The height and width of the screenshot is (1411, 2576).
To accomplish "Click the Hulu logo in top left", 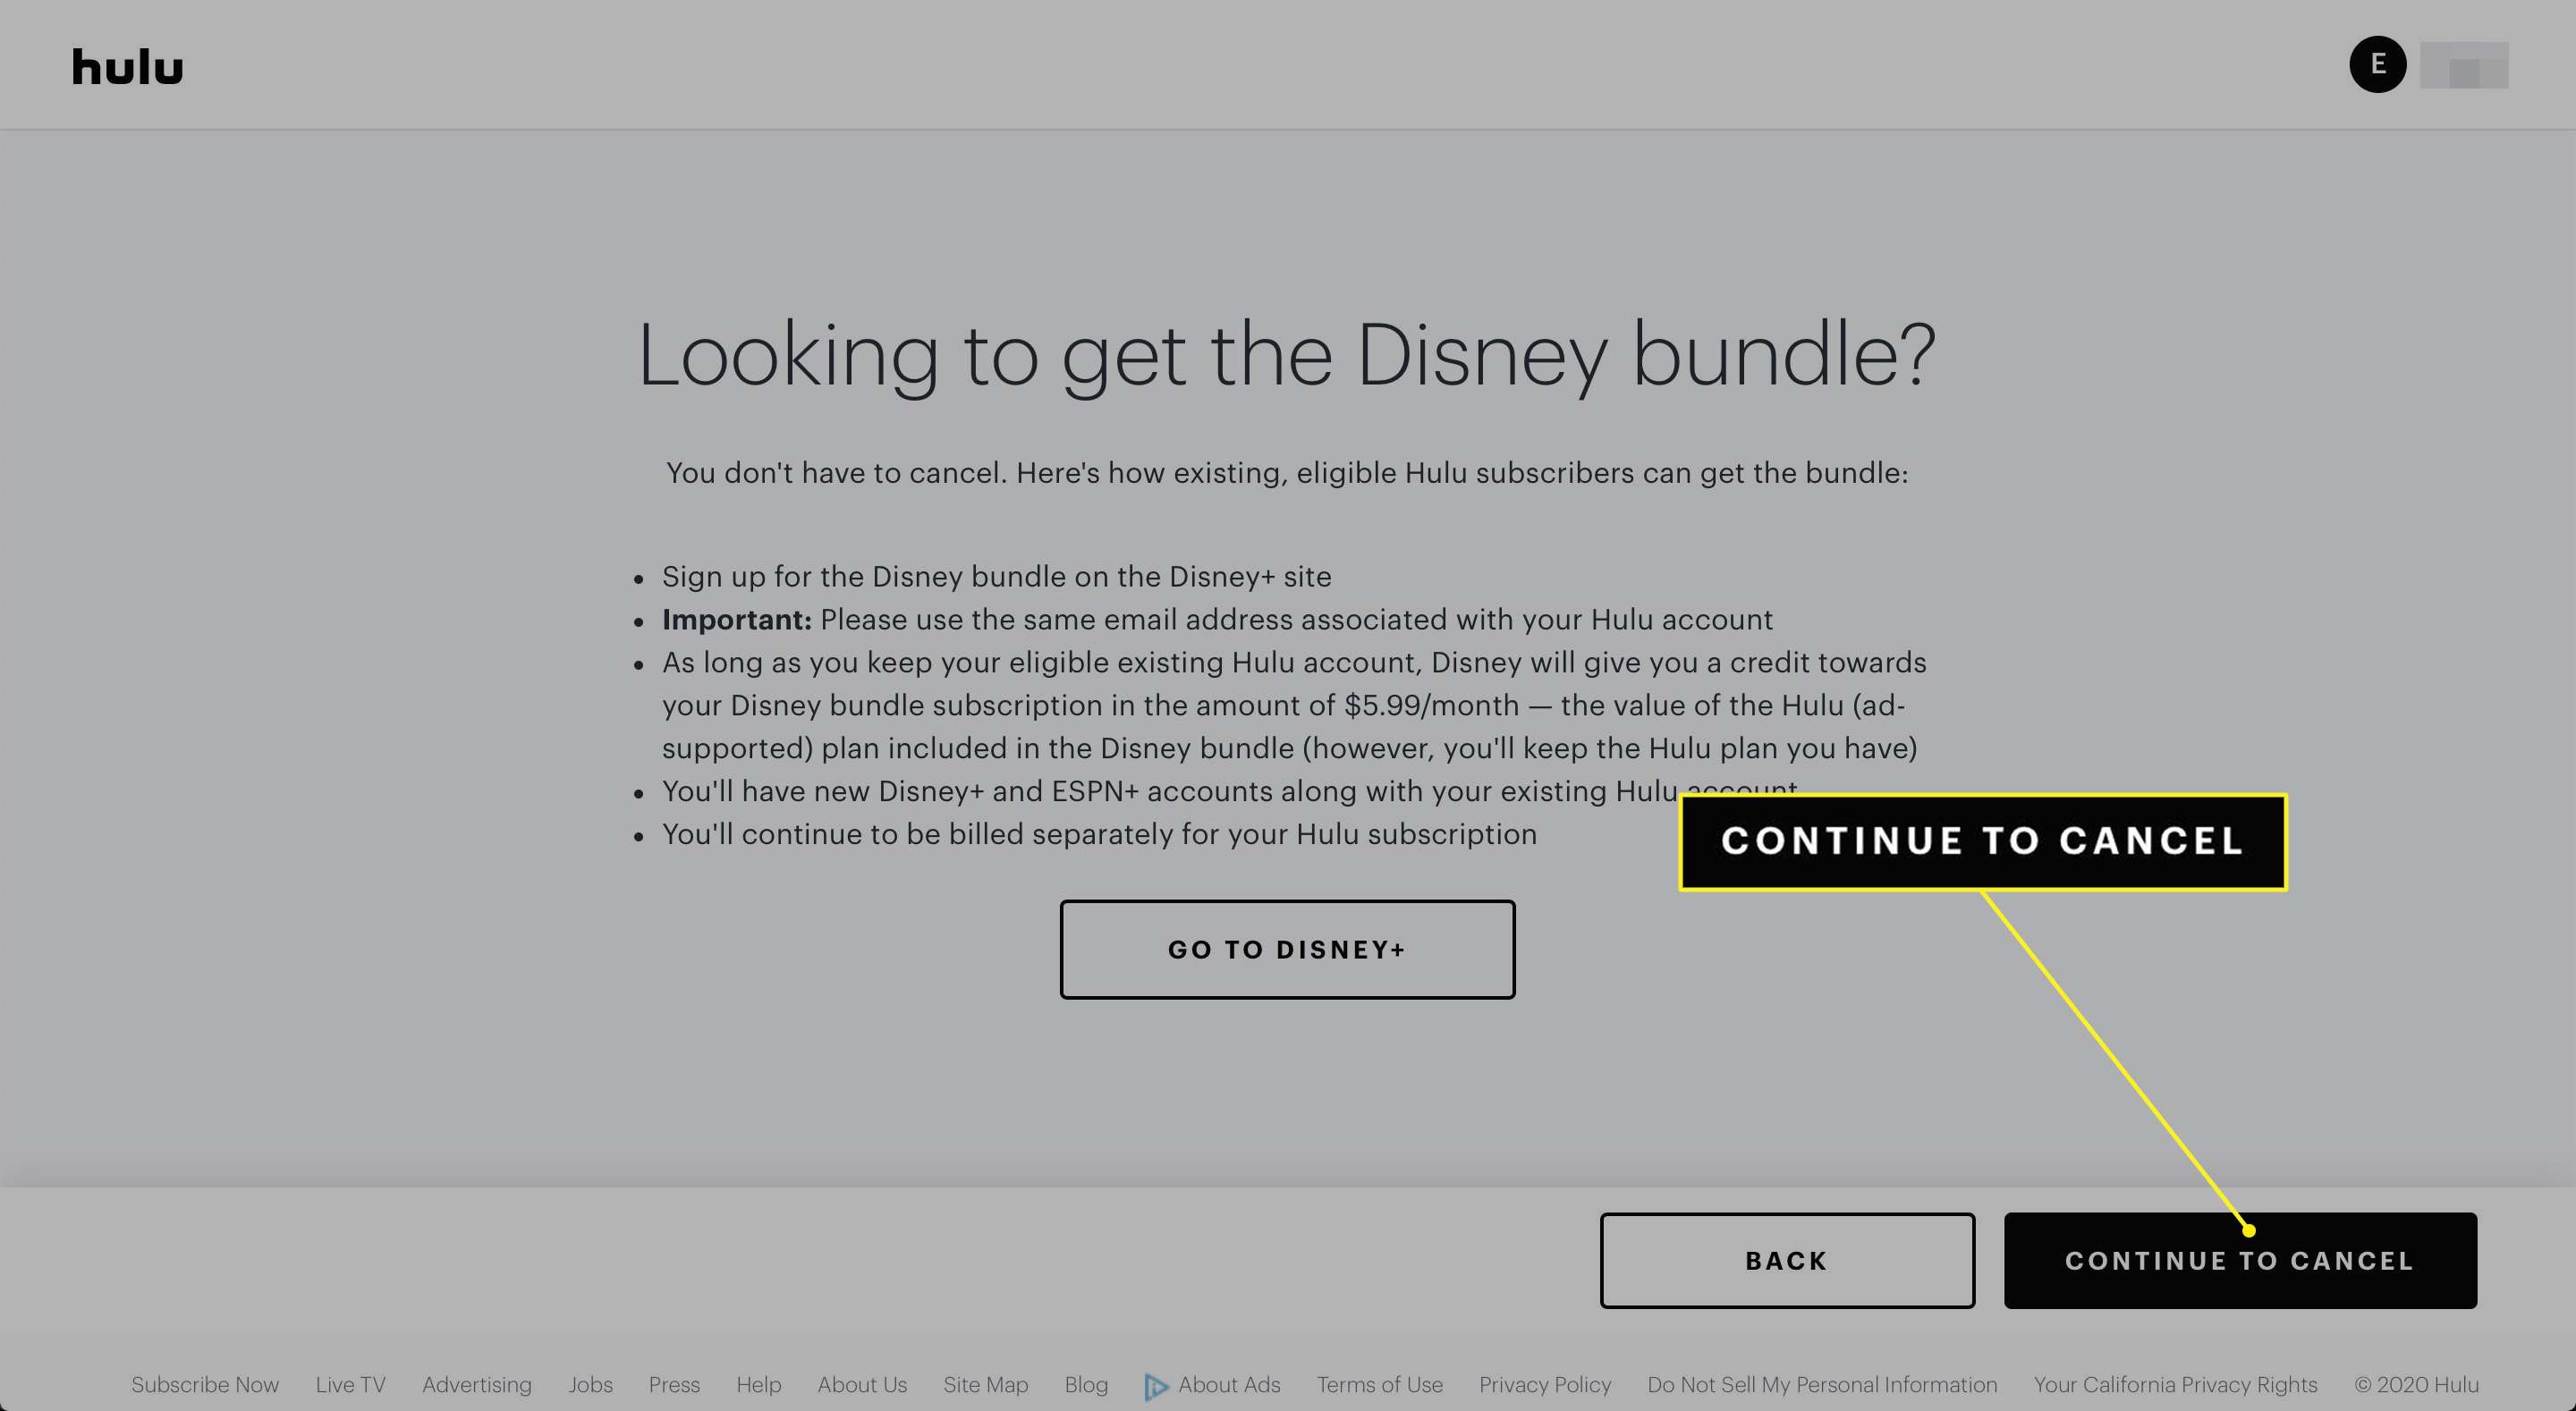I will pyautogui.click(x=125, y=64).
